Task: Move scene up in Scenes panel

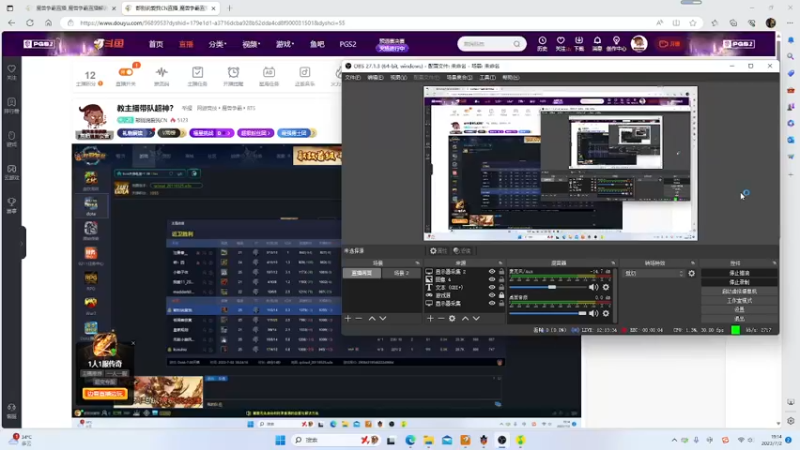Action: (x=372, y=318)
